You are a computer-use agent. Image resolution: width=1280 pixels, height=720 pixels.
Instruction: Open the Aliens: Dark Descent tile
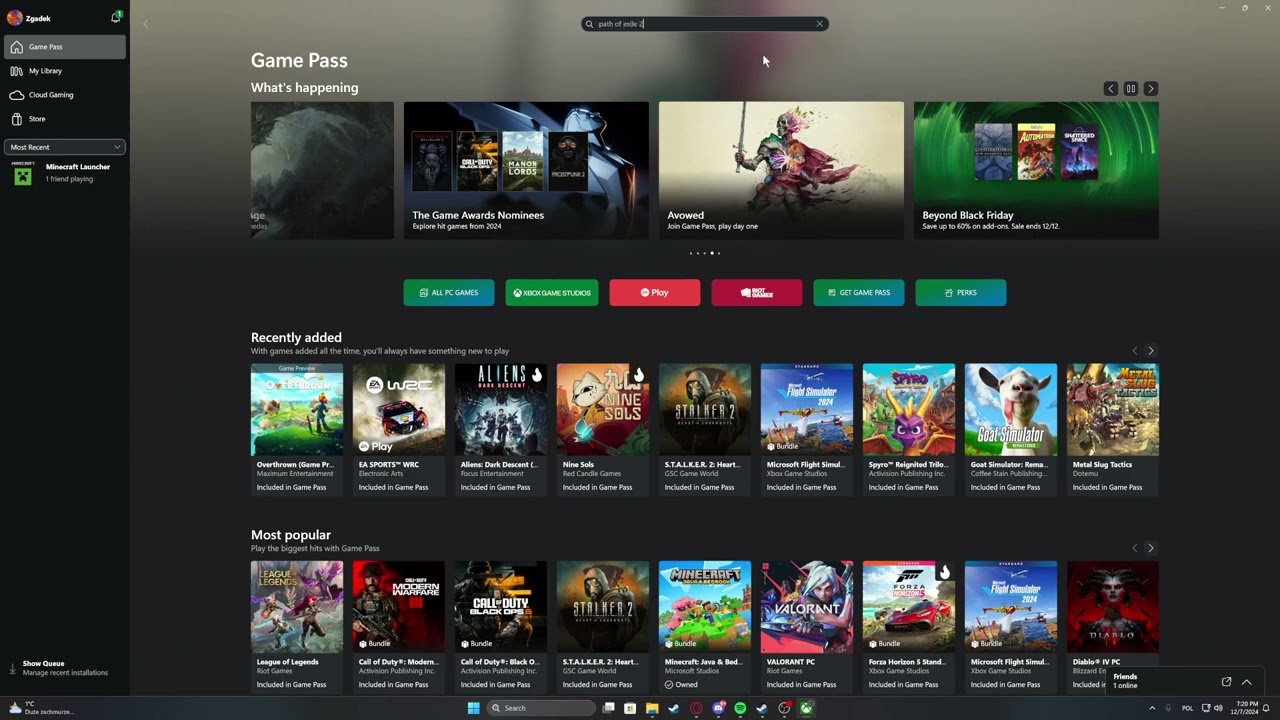coord(501,429)
